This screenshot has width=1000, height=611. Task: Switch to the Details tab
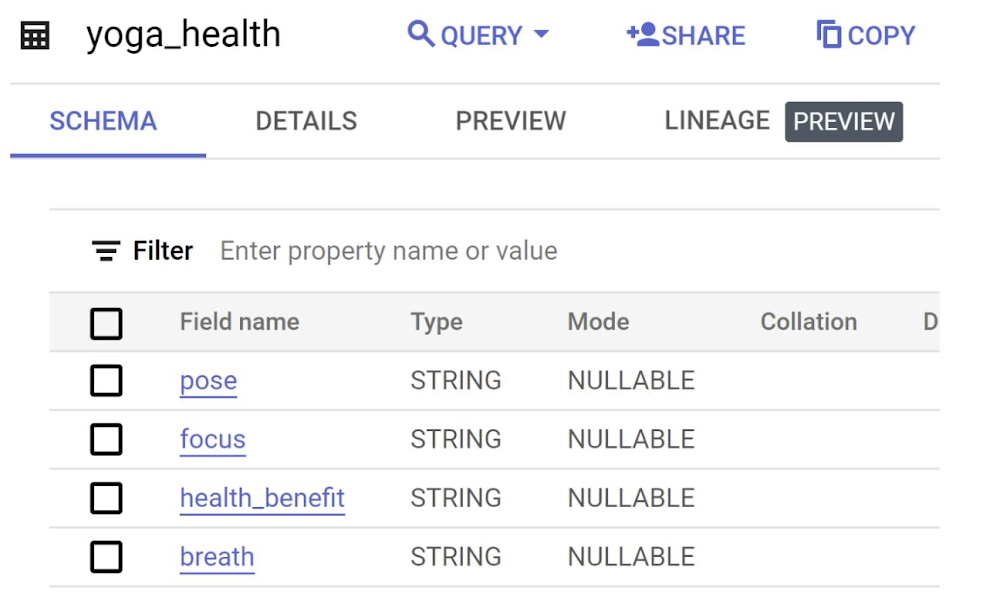(x=306, y=121)
